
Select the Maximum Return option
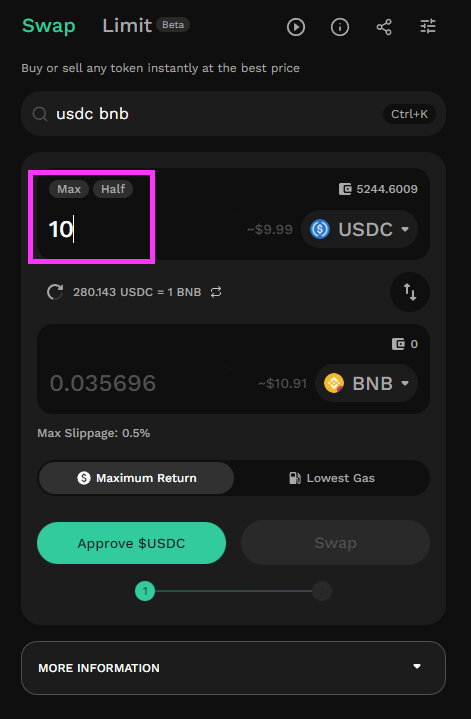[136, 478]
